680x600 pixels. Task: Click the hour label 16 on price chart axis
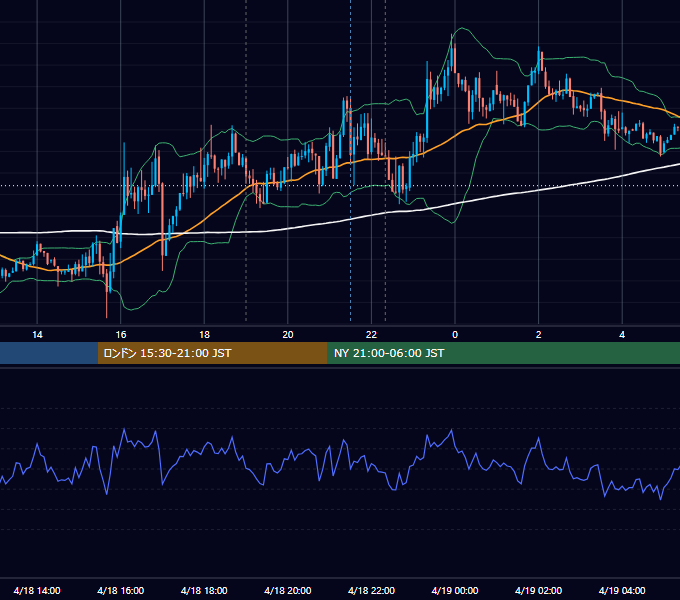tap(121, 335)
